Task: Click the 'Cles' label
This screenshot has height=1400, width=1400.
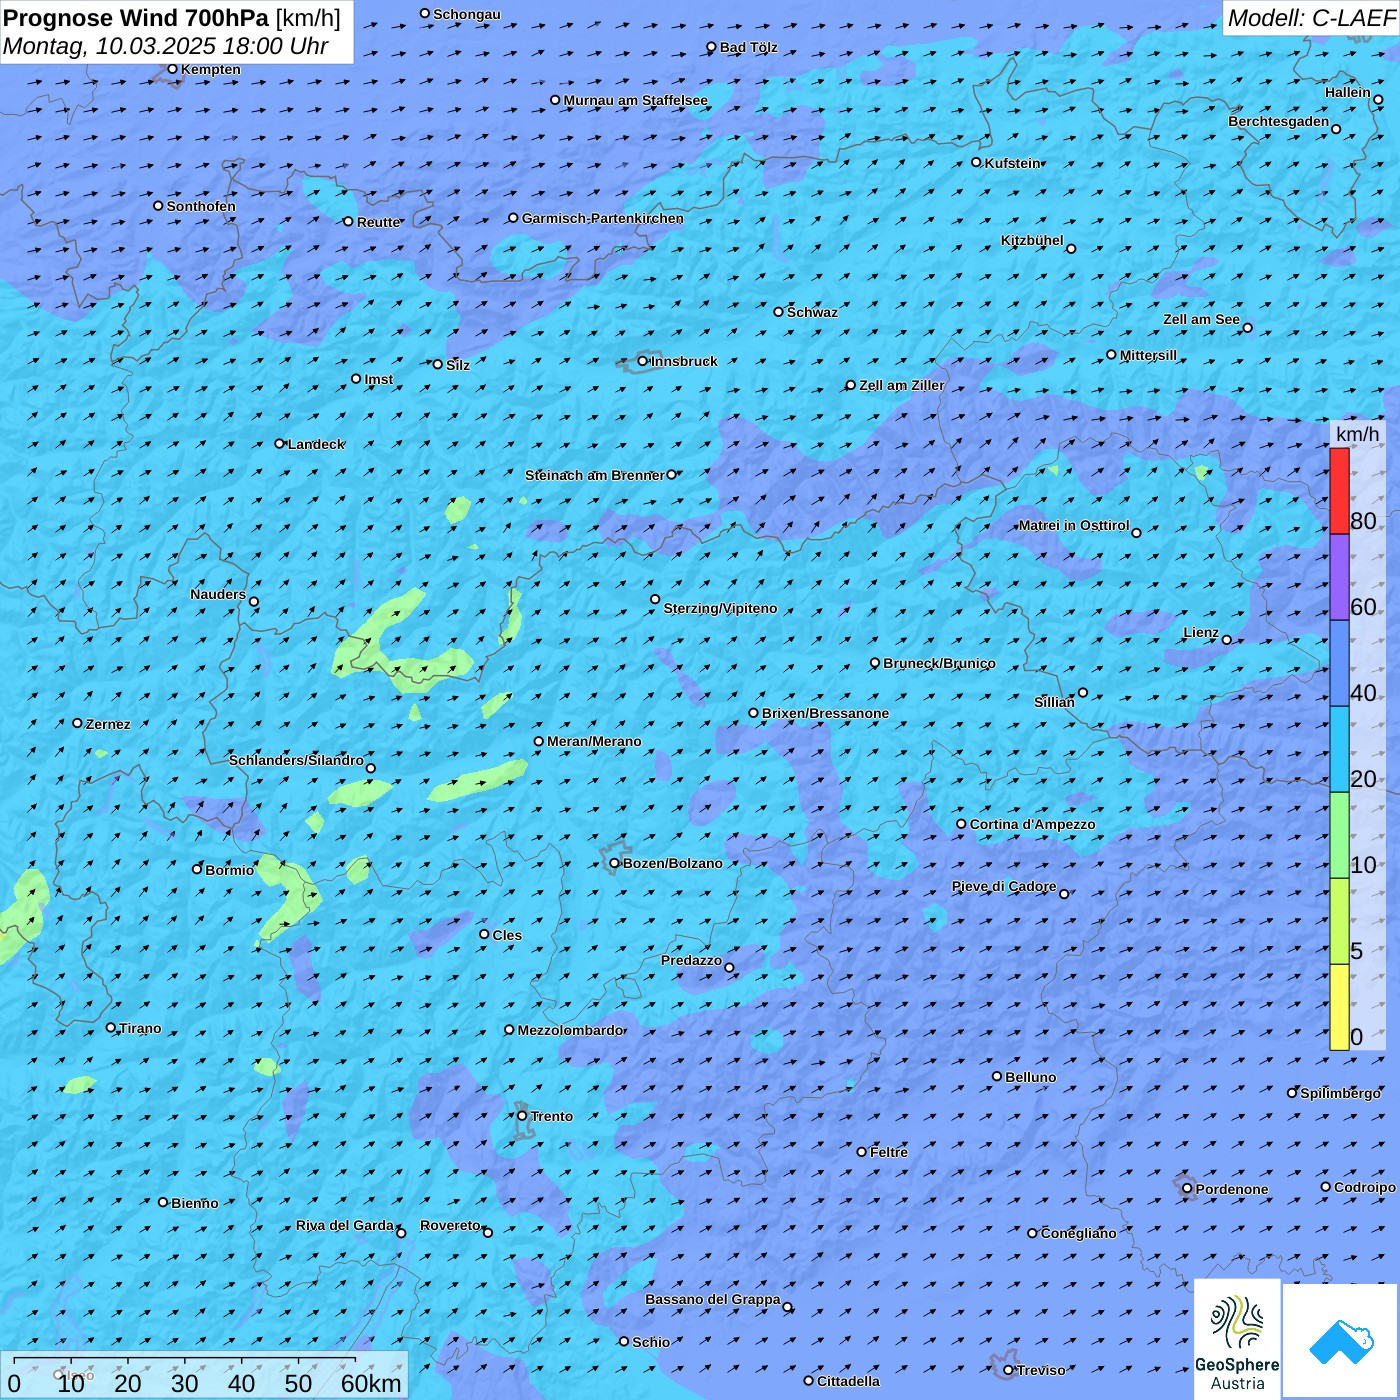Action: pyautogui.click(x=507, y=935)
